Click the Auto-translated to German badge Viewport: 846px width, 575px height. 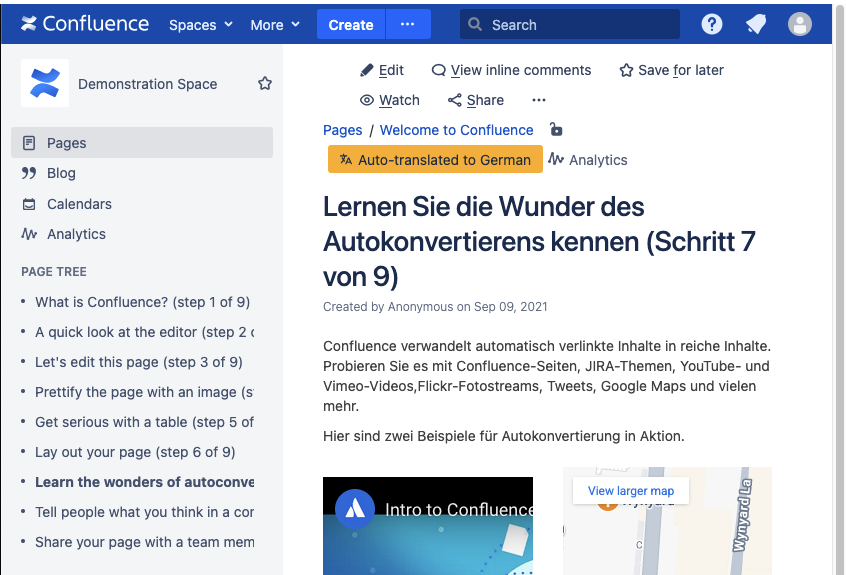click(x=435, y=160)
